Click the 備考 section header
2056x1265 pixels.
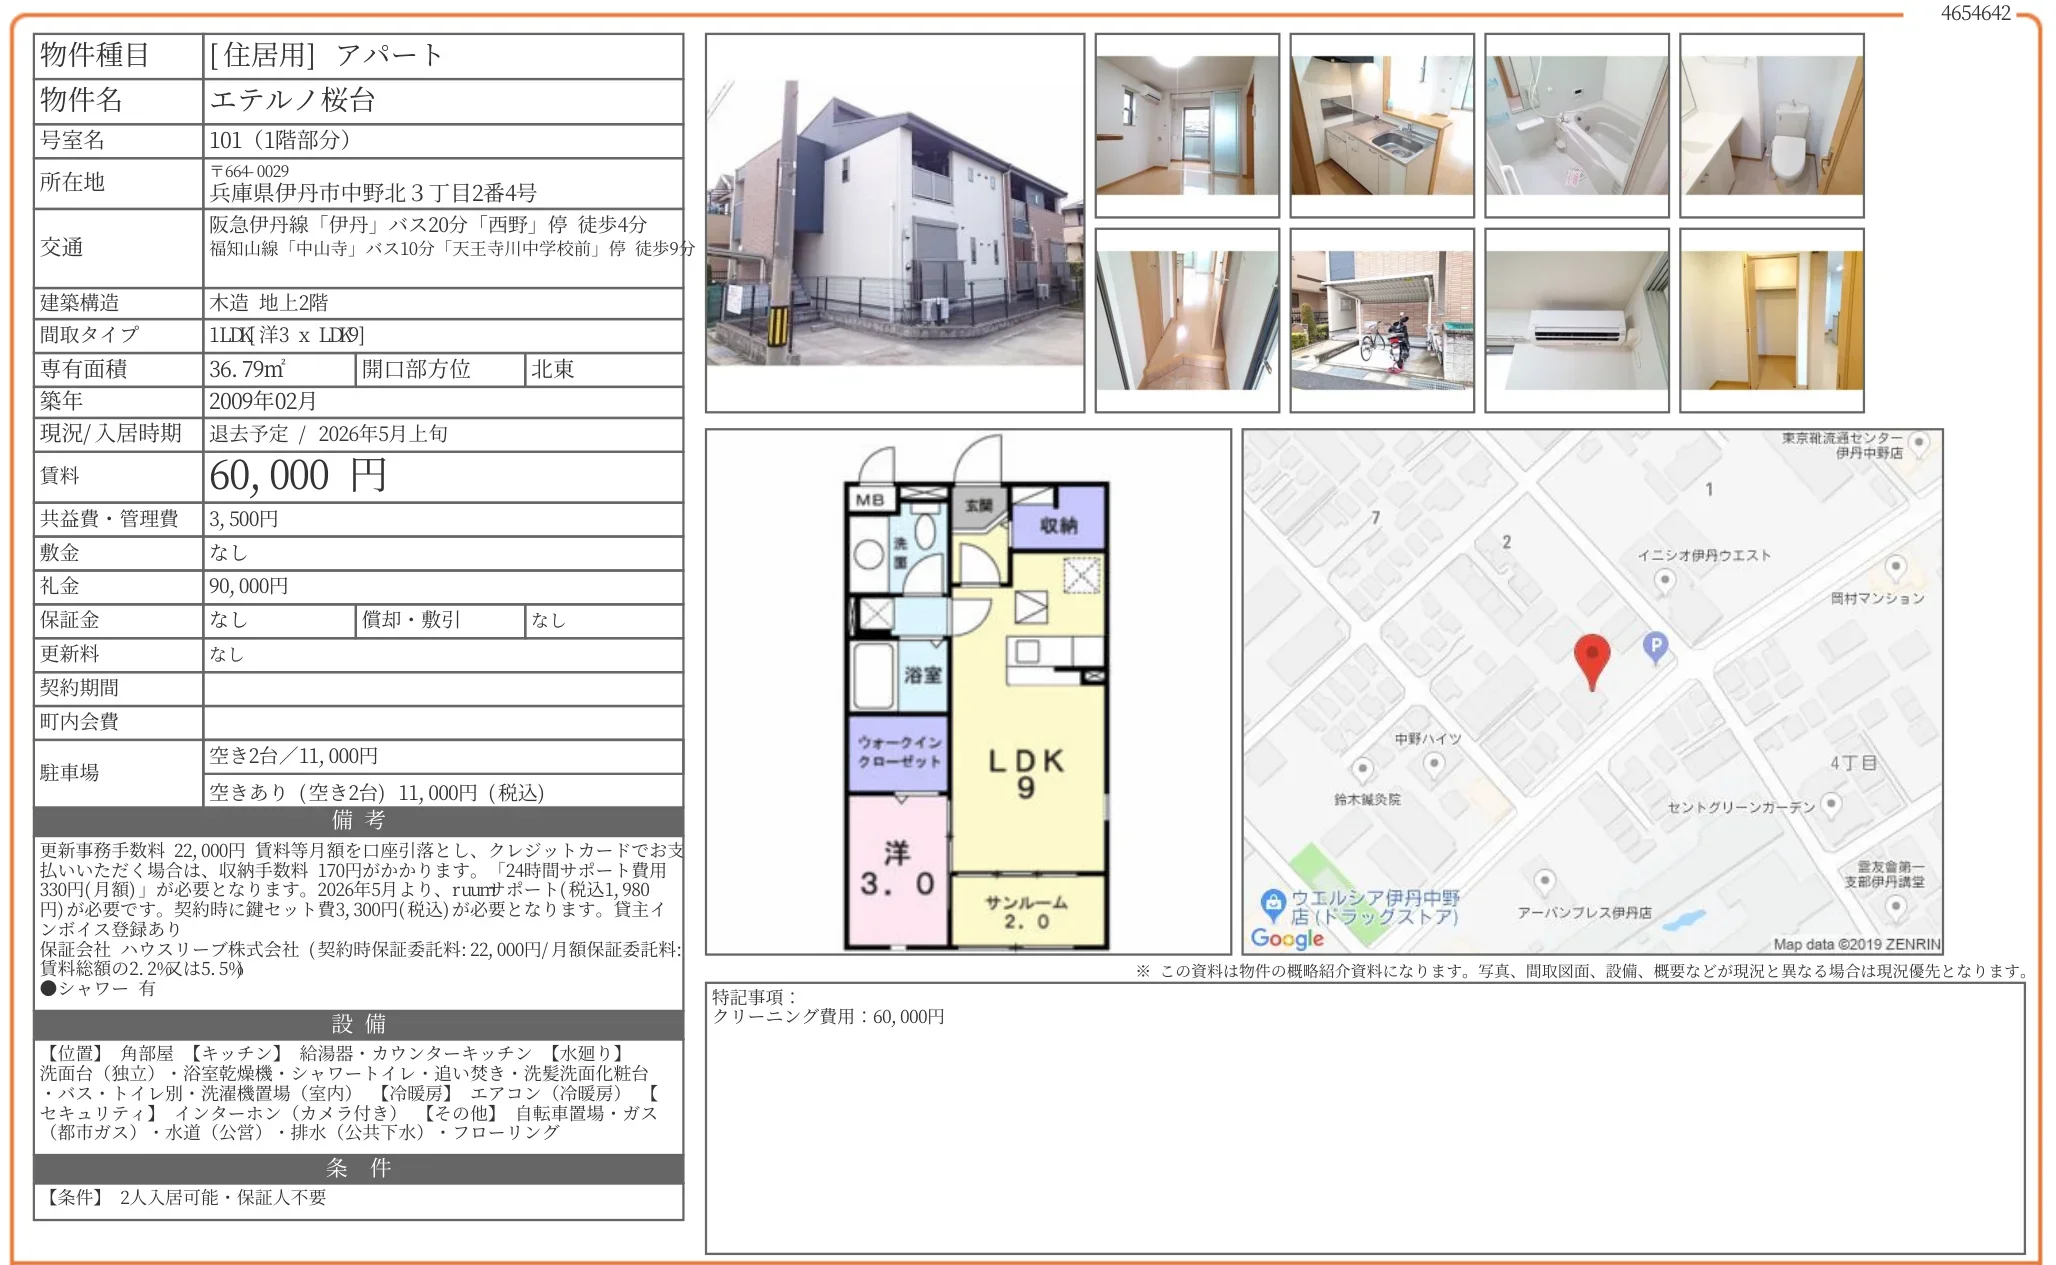(358, 821)
